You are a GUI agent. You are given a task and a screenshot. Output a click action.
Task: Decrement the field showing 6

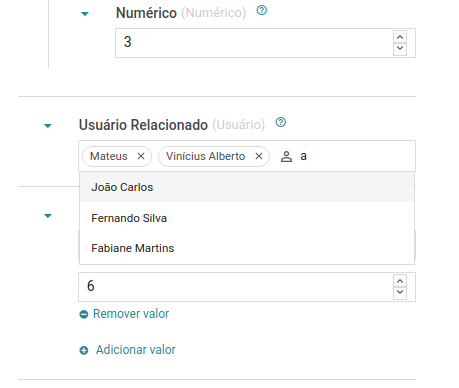click(x=400, y=293)
